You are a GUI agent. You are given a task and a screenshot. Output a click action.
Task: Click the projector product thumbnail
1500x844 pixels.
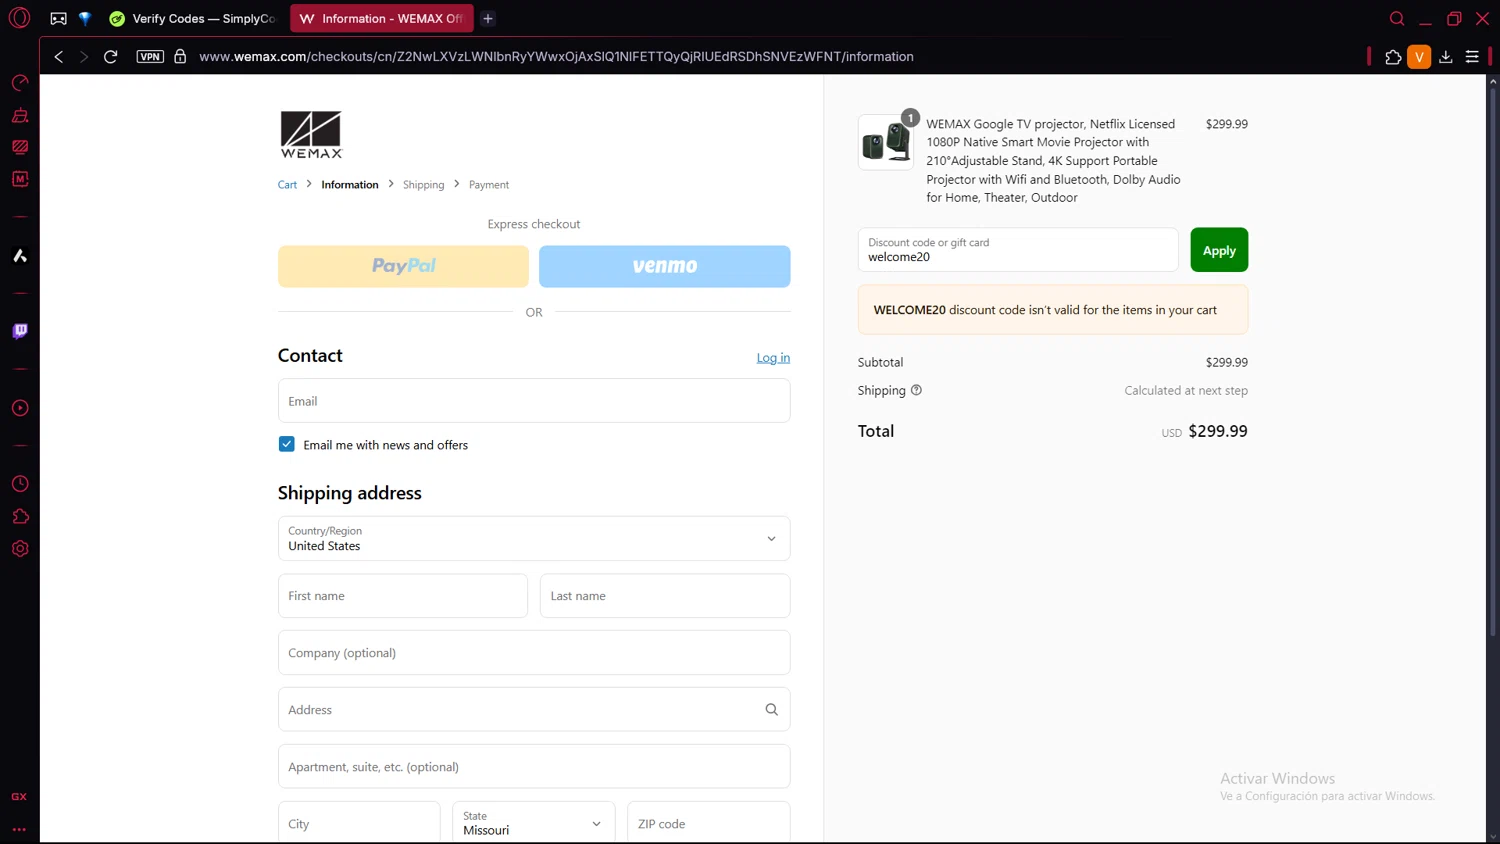[886, 143]
